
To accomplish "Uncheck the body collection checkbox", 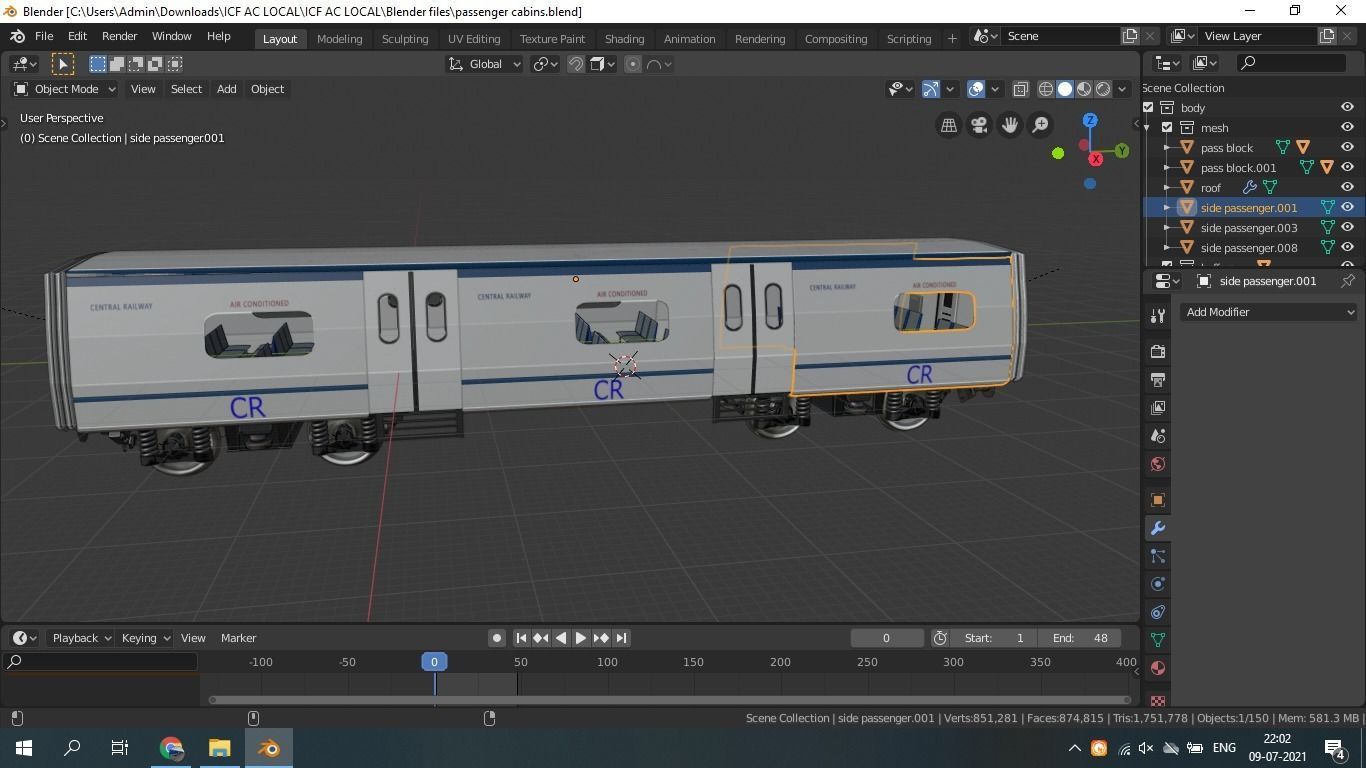I will [x=1148, y=108].
